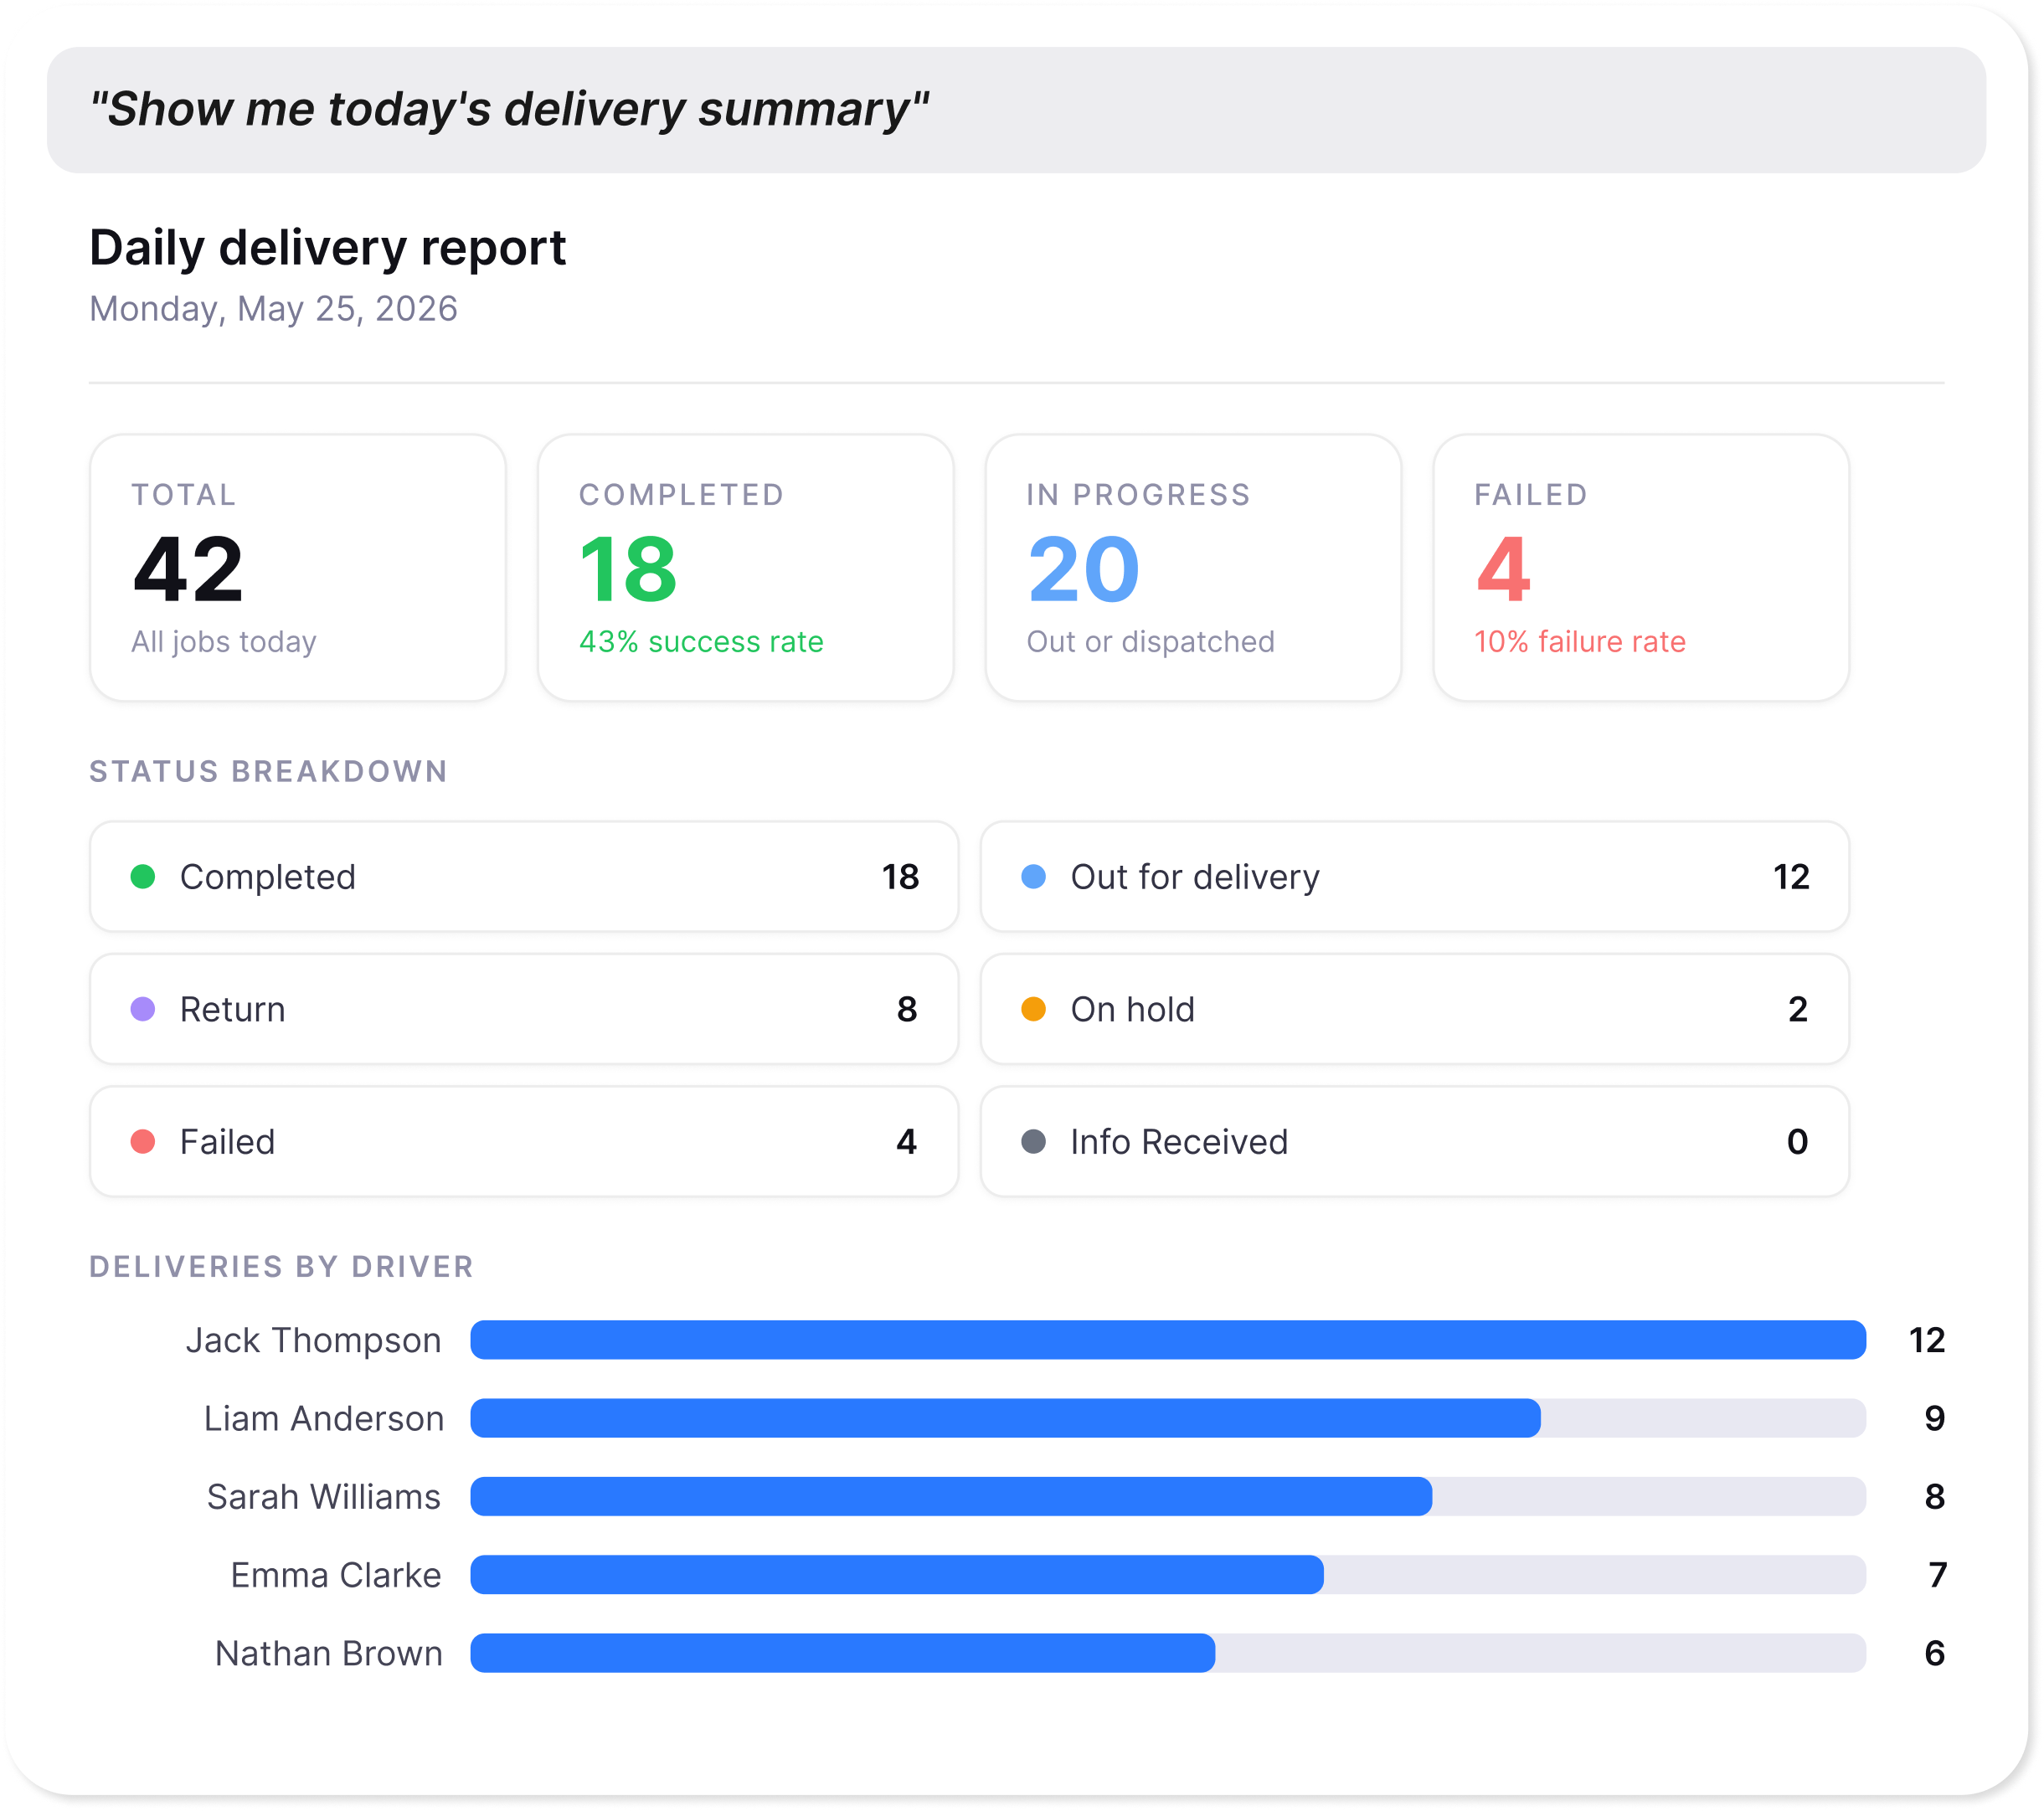Click the blue dot beside Out for delivery
This screenshot has height=1811, width=2044.
(x=1033, y=877)
